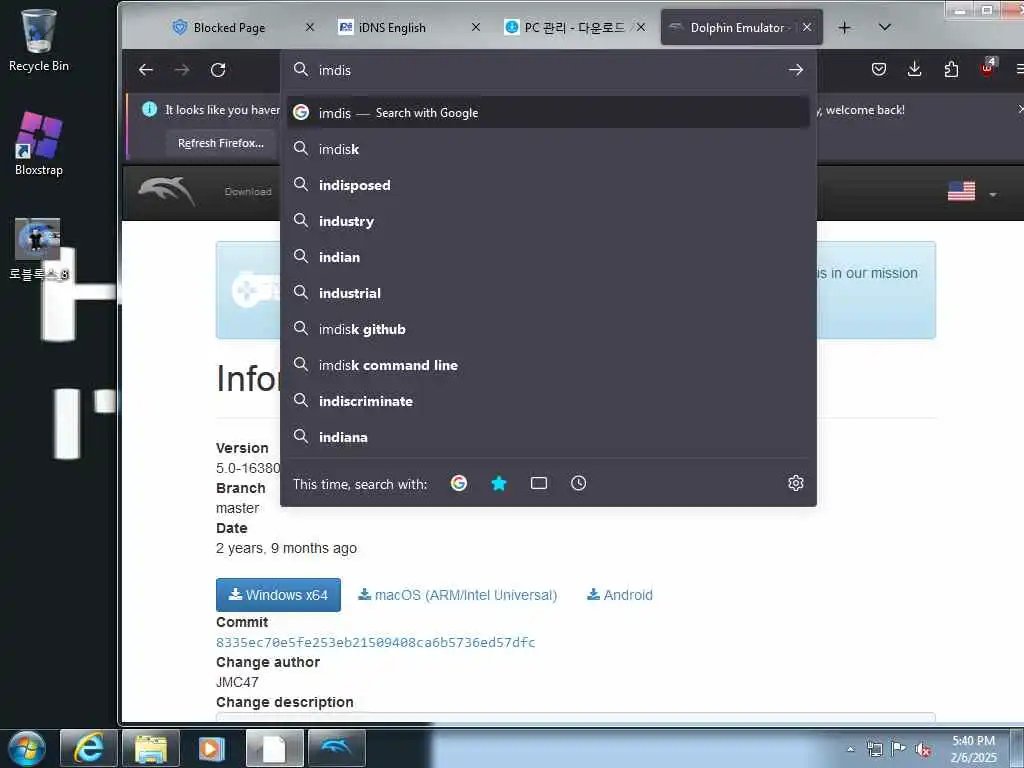
Task: Search open tabs with the tab icon
Action: pos(539,483)
